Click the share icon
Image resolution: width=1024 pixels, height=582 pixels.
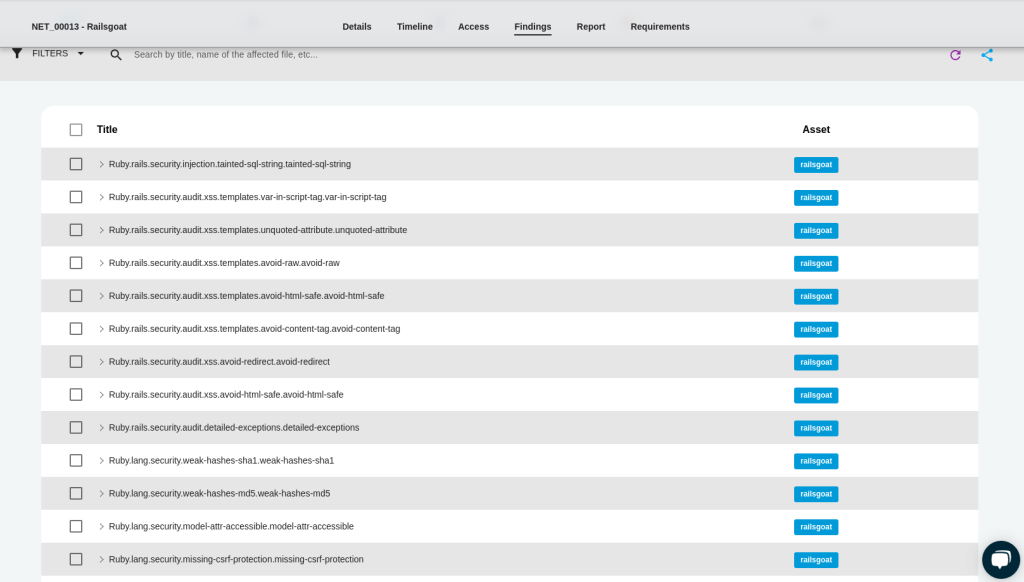[x=987, y=55]
